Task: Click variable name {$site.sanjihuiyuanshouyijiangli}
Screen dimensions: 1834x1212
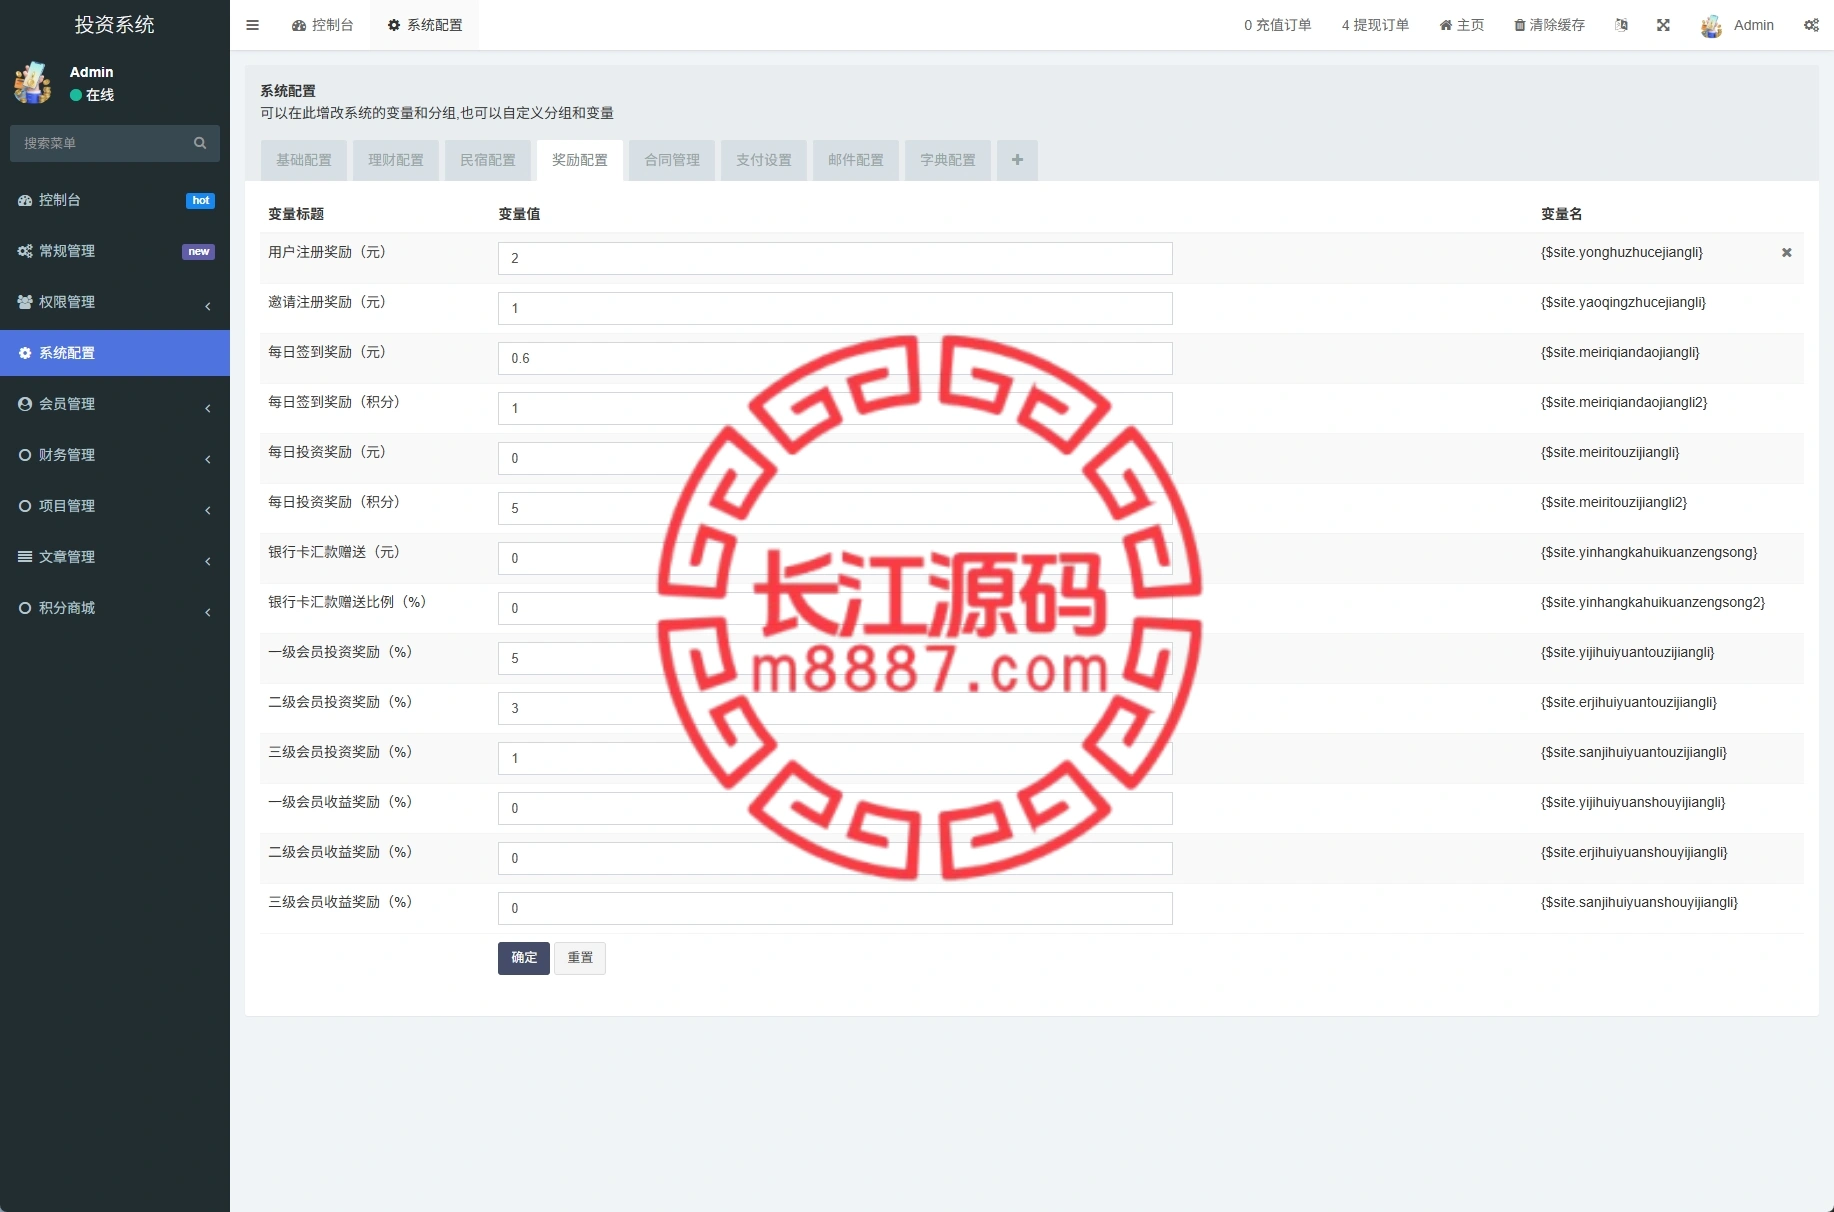Action: tap(1639, 902)
